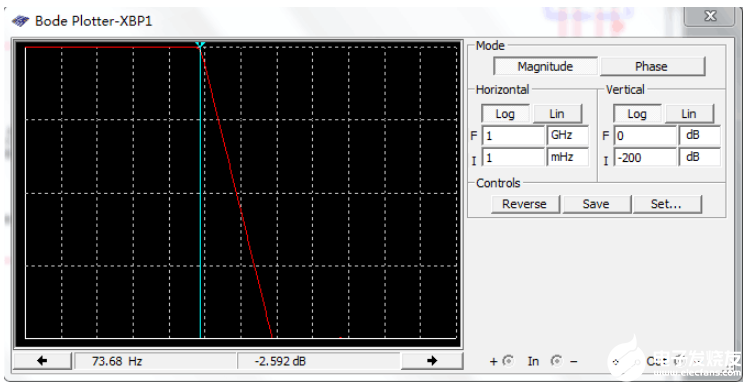Click the left arrow cursor button
This screenshot has height=388, width=752.
[42, 361]
